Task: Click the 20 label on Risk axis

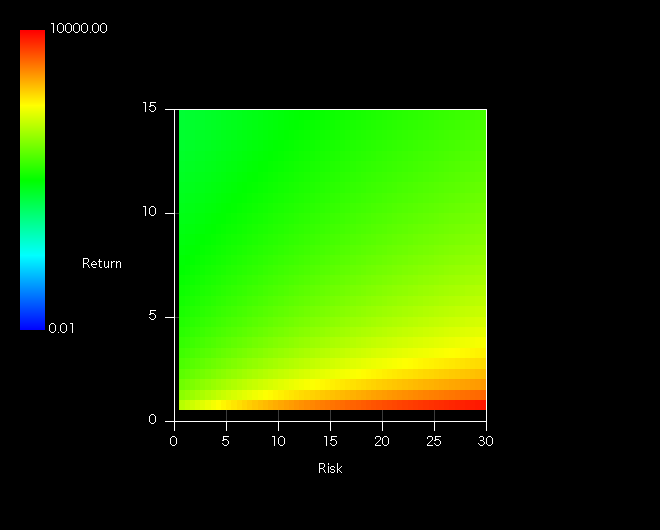Action: click(382, 441)
